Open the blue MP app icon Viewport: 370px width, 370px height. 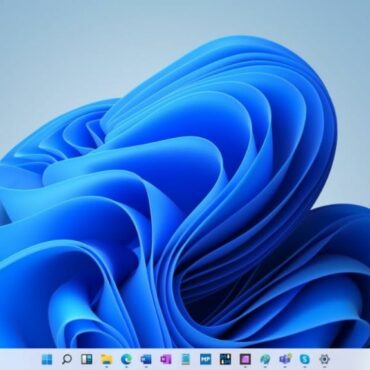coord(206,359)
